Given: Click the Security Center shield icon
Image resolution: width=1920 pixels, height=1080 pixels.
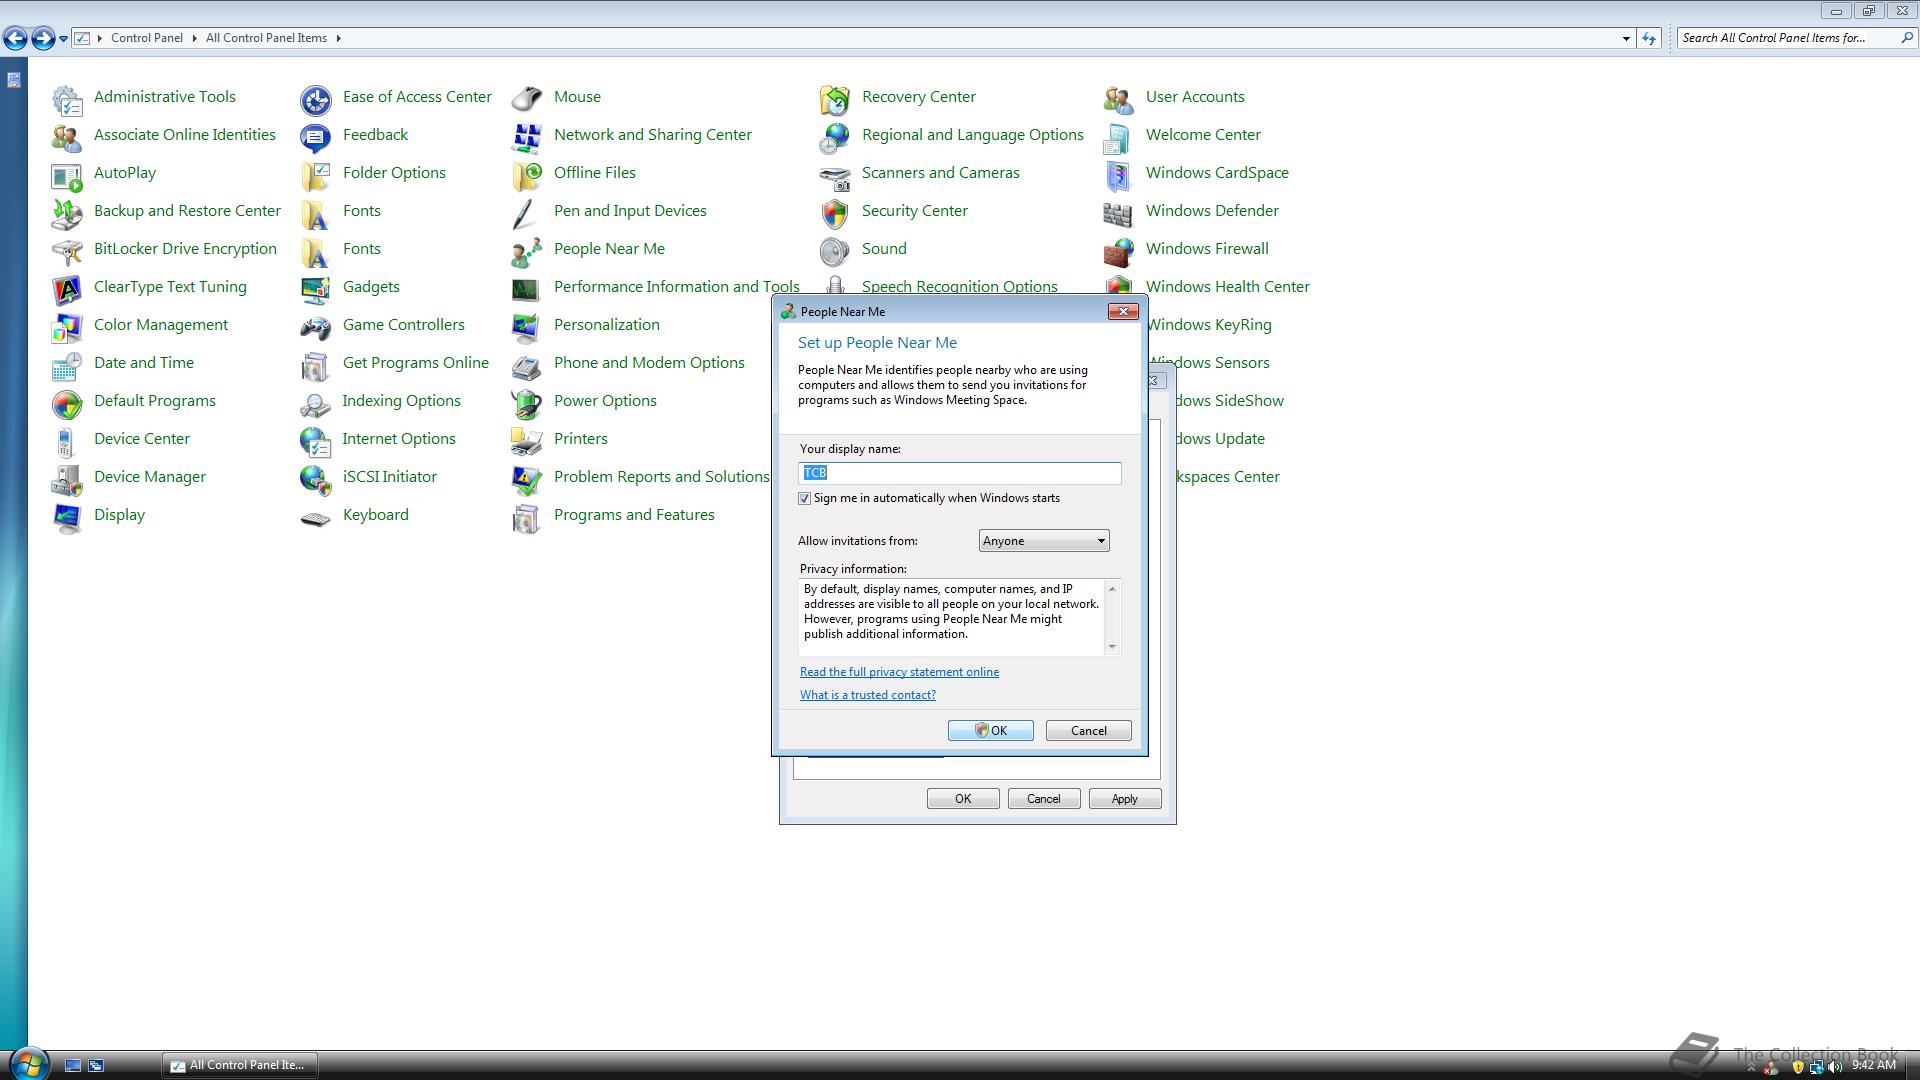Looking at the screenshot, I should pos(835,213).
